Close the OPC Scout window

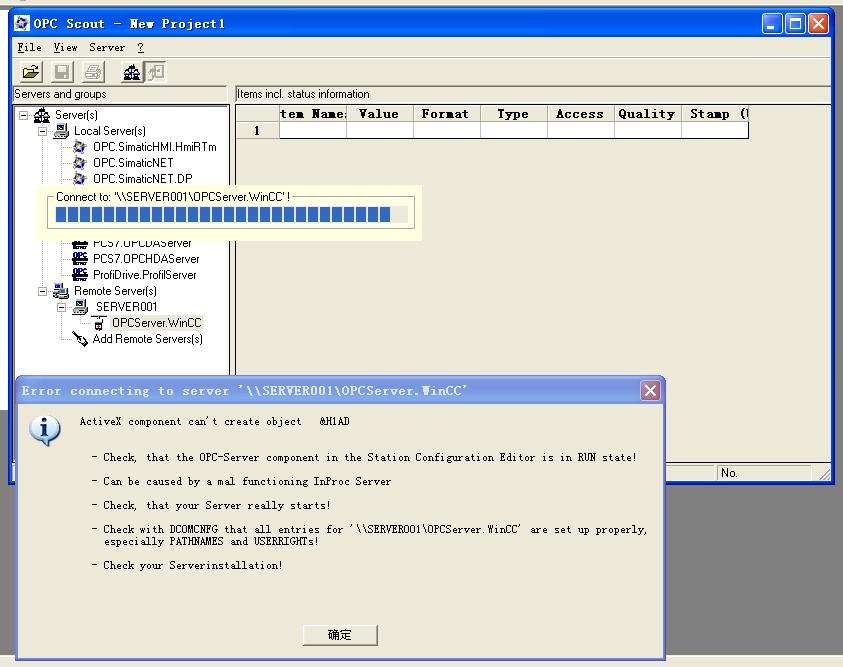pos(818,24)
